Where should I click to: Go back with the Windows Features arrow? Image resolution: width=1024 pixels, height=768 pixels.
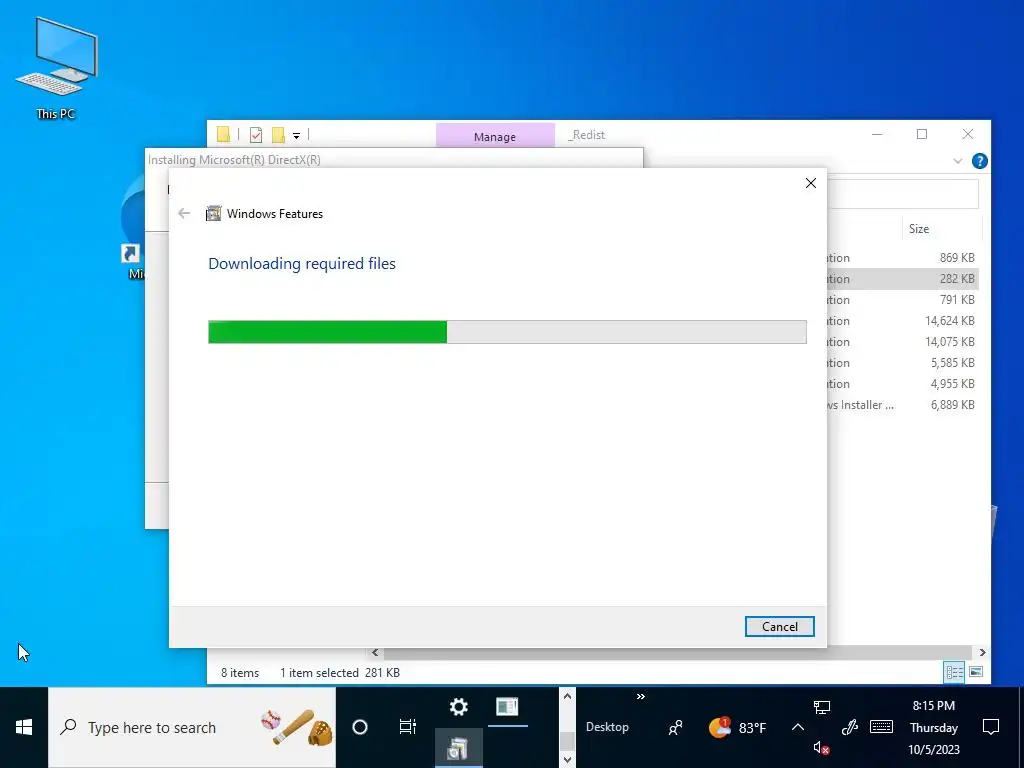pos(184,214)
